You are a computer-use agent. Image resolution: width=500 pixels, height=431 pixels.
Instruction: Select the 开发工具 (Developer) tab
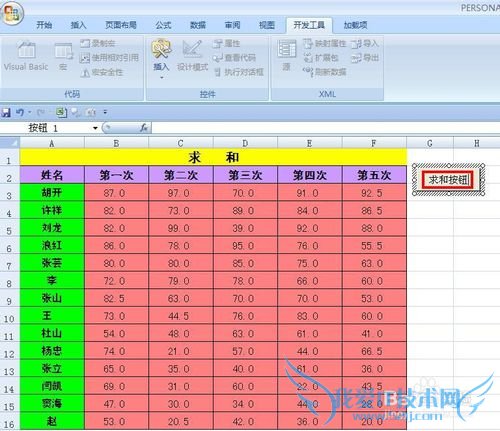coord(309,25)
